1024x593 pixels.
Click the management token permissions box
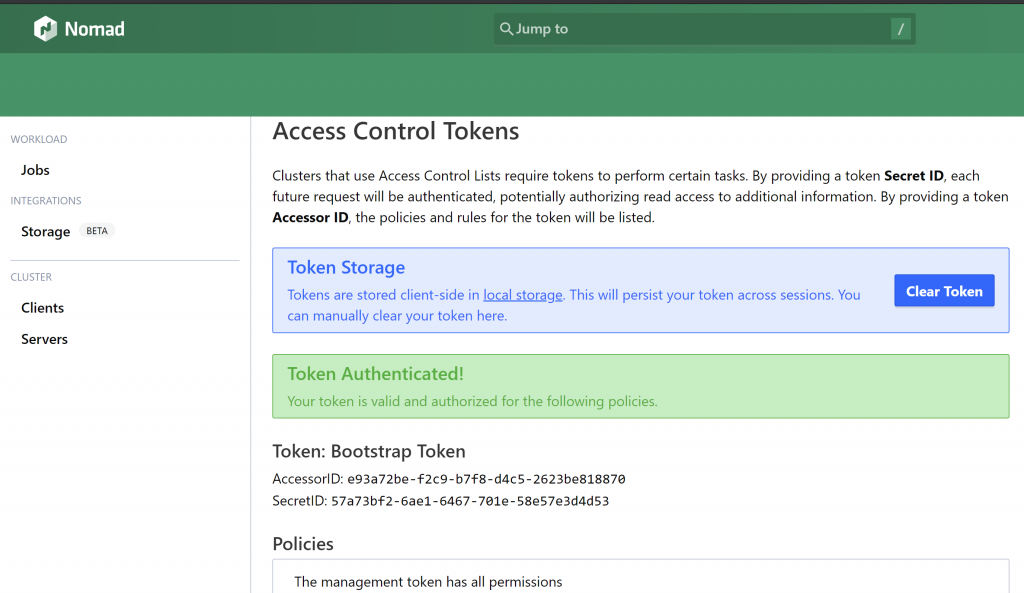click(640, 581)
